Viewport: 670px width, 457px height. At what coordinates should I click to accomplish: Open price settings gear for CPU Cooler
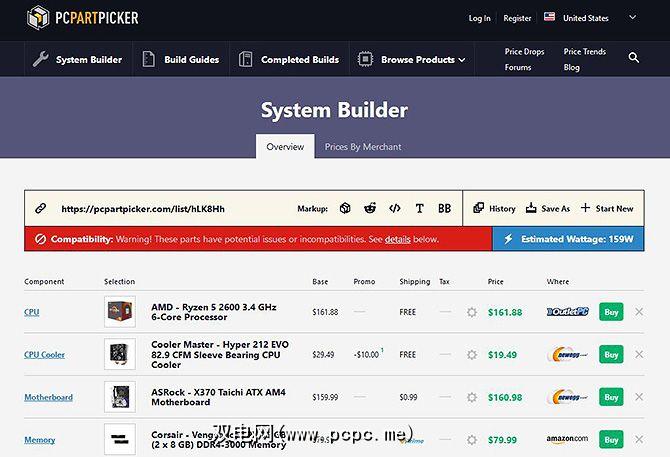pyautogui.click(x=472, y=354)
